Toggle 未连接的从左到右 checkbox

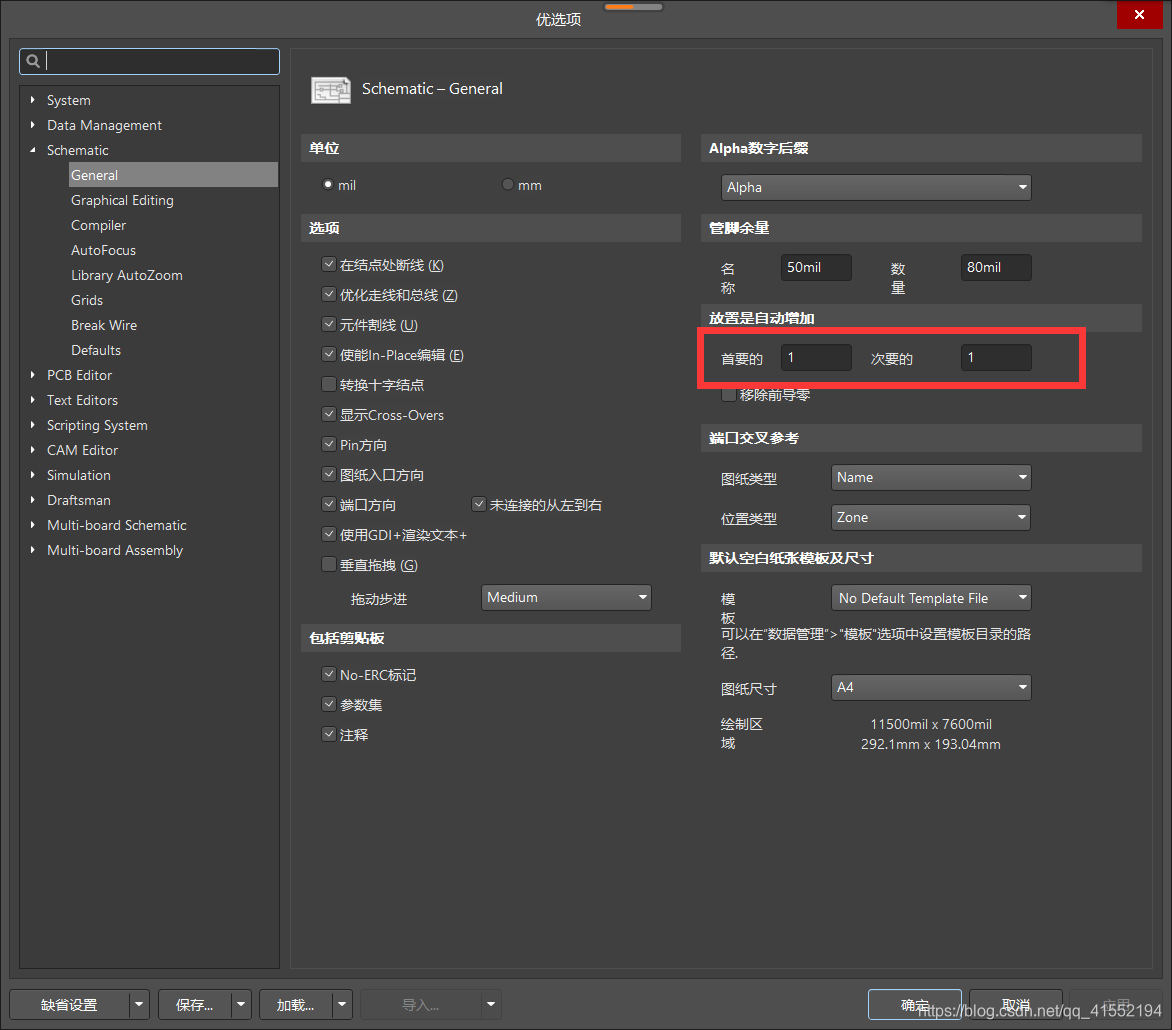pos(478,504)
